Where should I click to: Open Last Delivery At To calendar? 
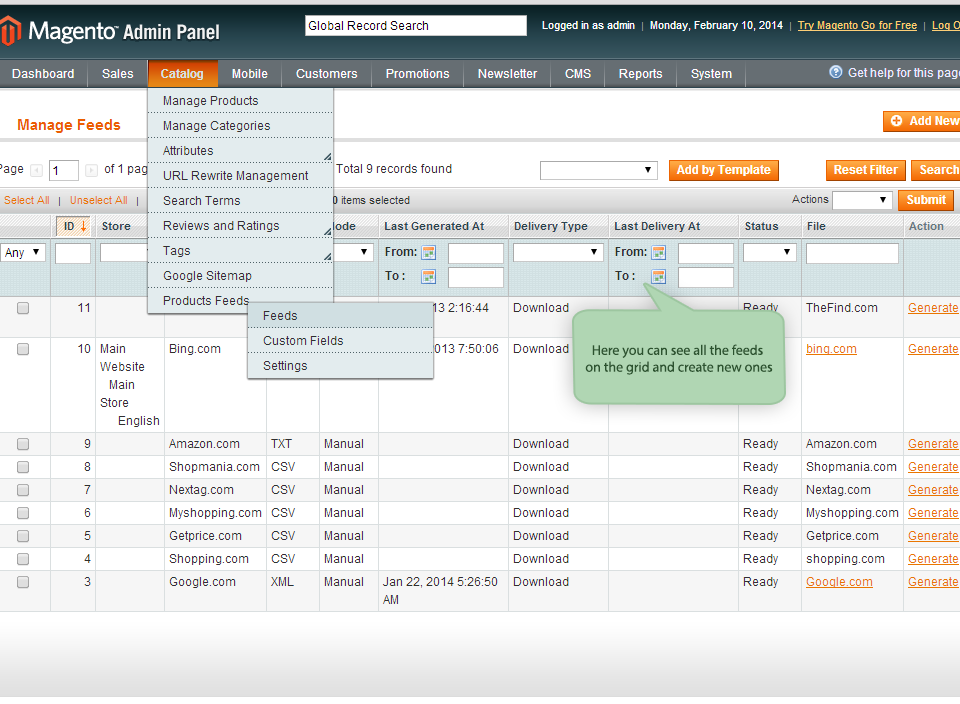(659, 277)
